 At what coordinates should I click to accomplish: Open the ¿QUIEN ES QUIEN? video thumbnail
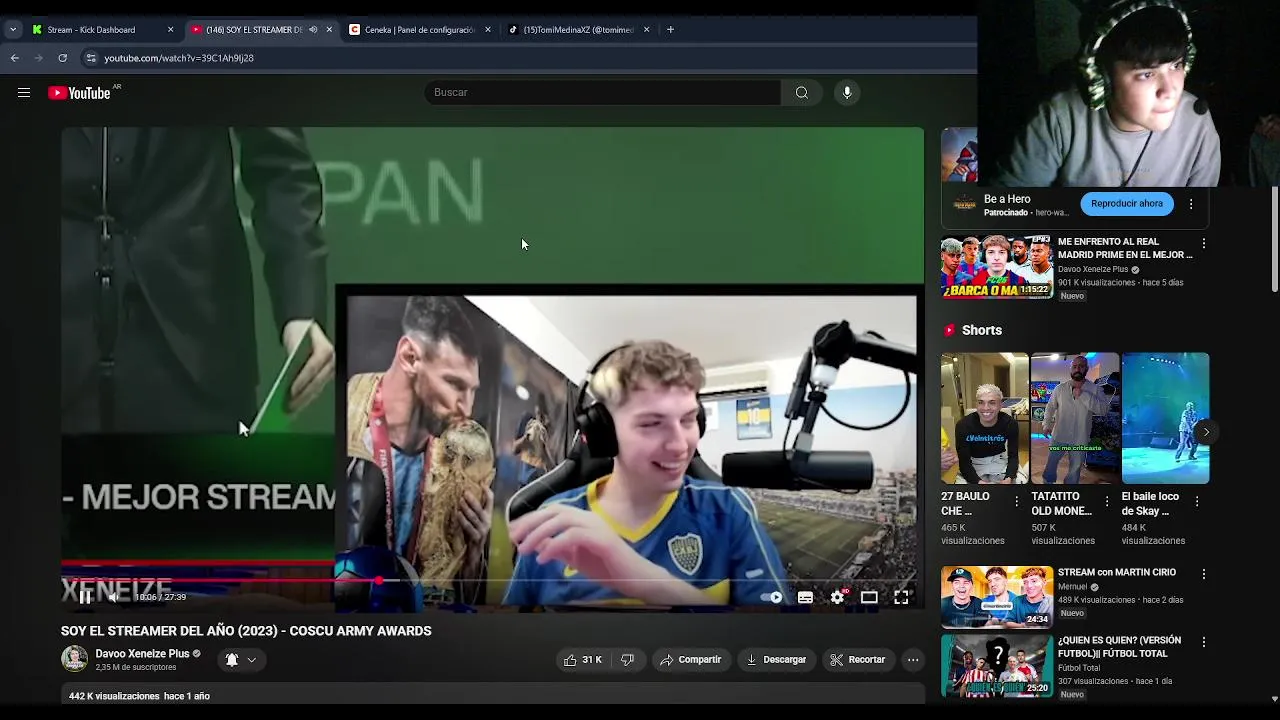click(x=997, y=665)
